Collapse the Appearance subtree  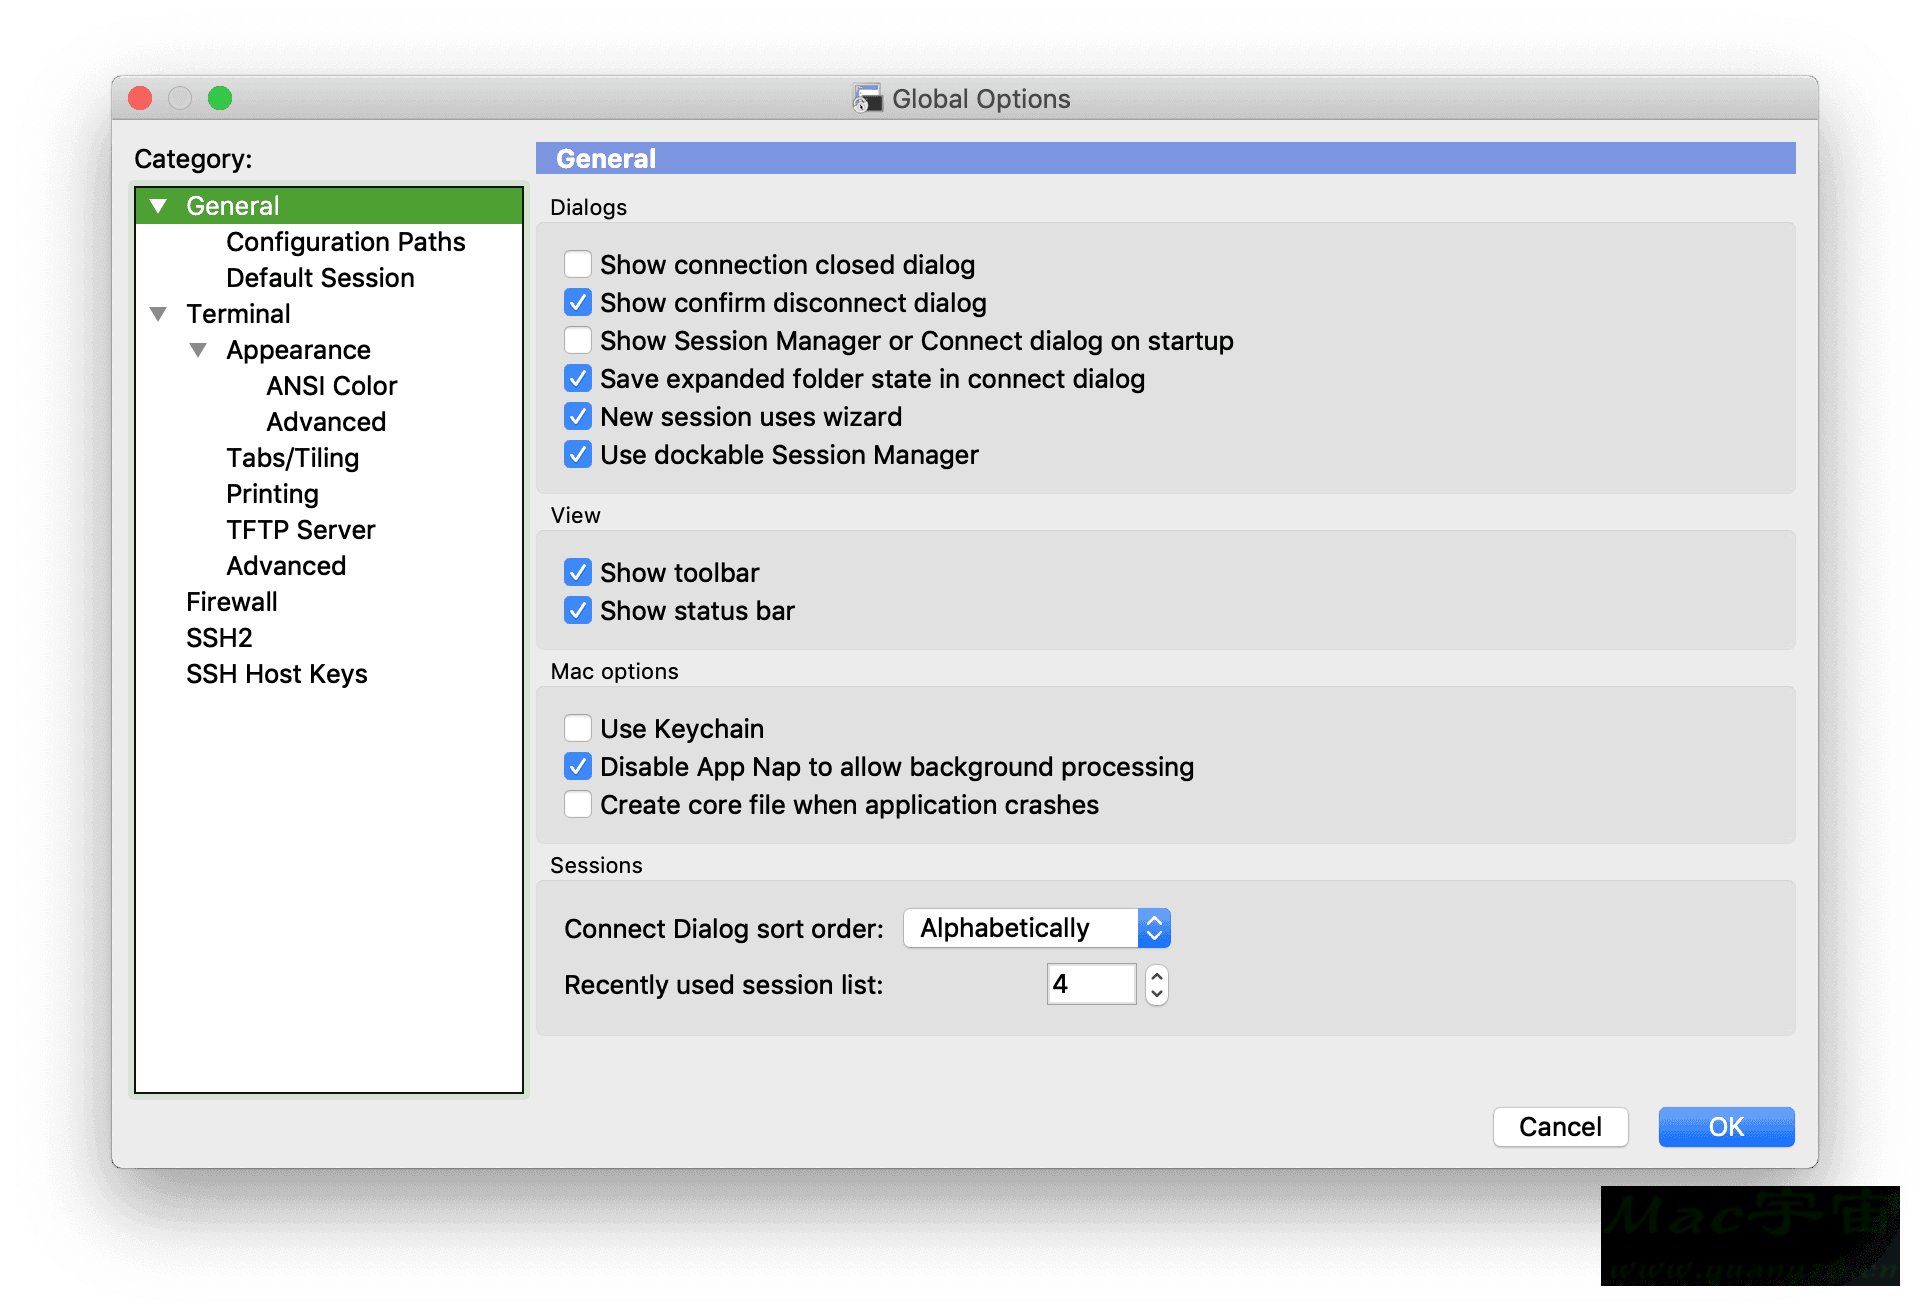point(198,349)
